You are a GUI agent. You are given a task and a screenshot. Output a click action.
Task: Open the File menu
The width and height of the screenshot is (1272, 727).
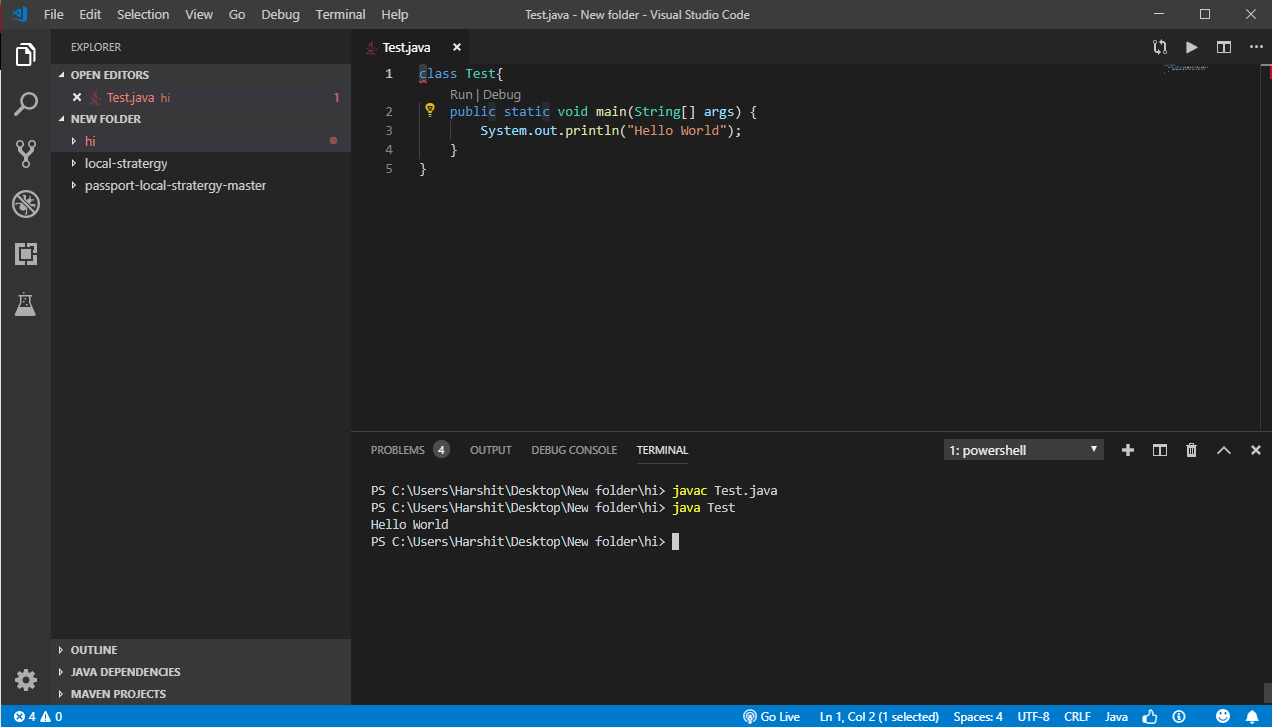(x=54, y=15)
